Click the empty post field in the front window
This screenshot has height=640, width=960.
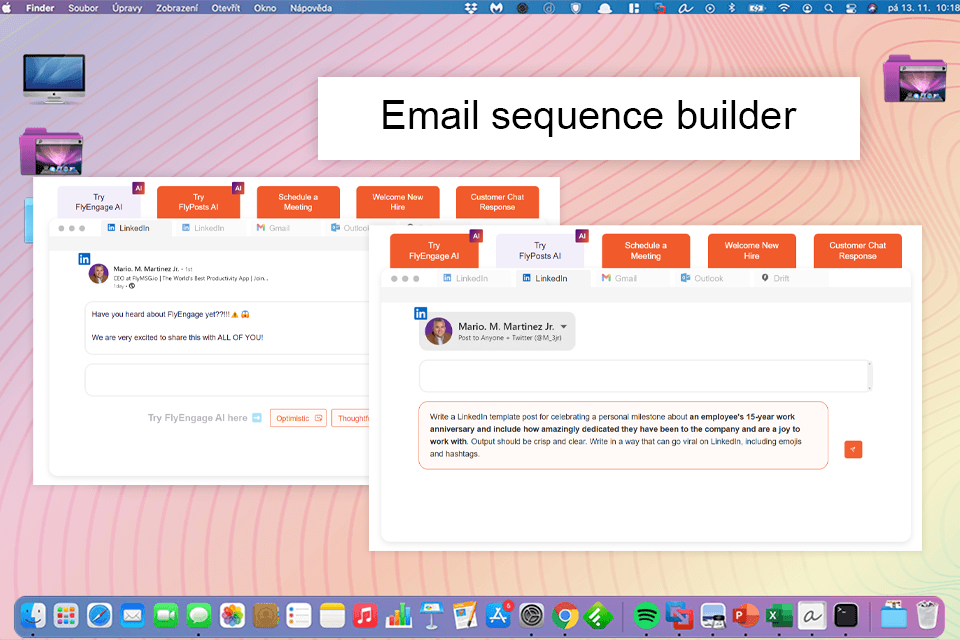click(x=645, y=376)
